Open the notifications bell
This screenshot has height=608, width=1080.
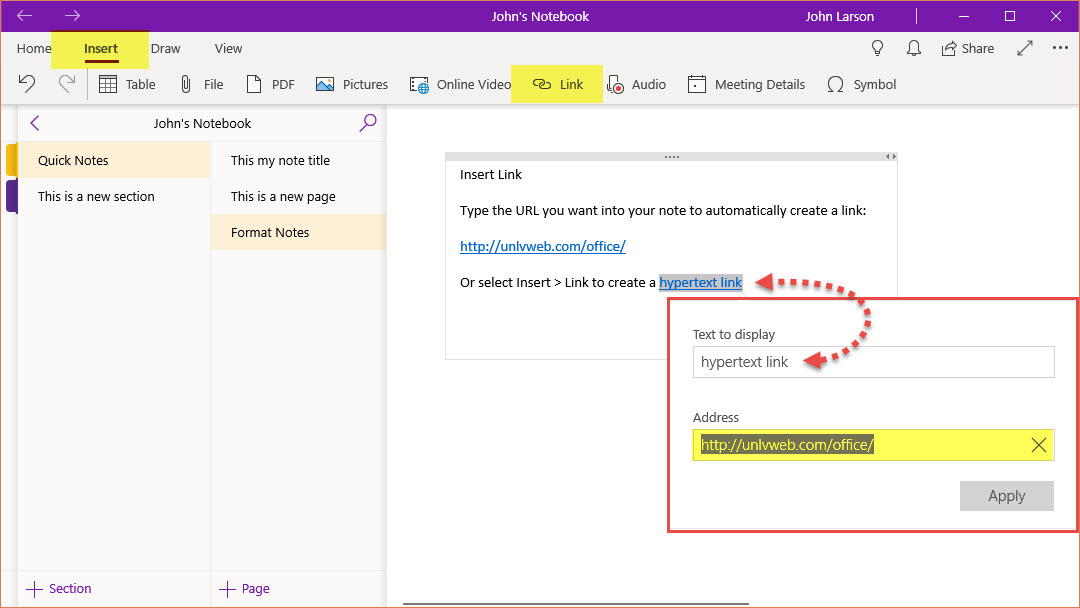(913, 48)
